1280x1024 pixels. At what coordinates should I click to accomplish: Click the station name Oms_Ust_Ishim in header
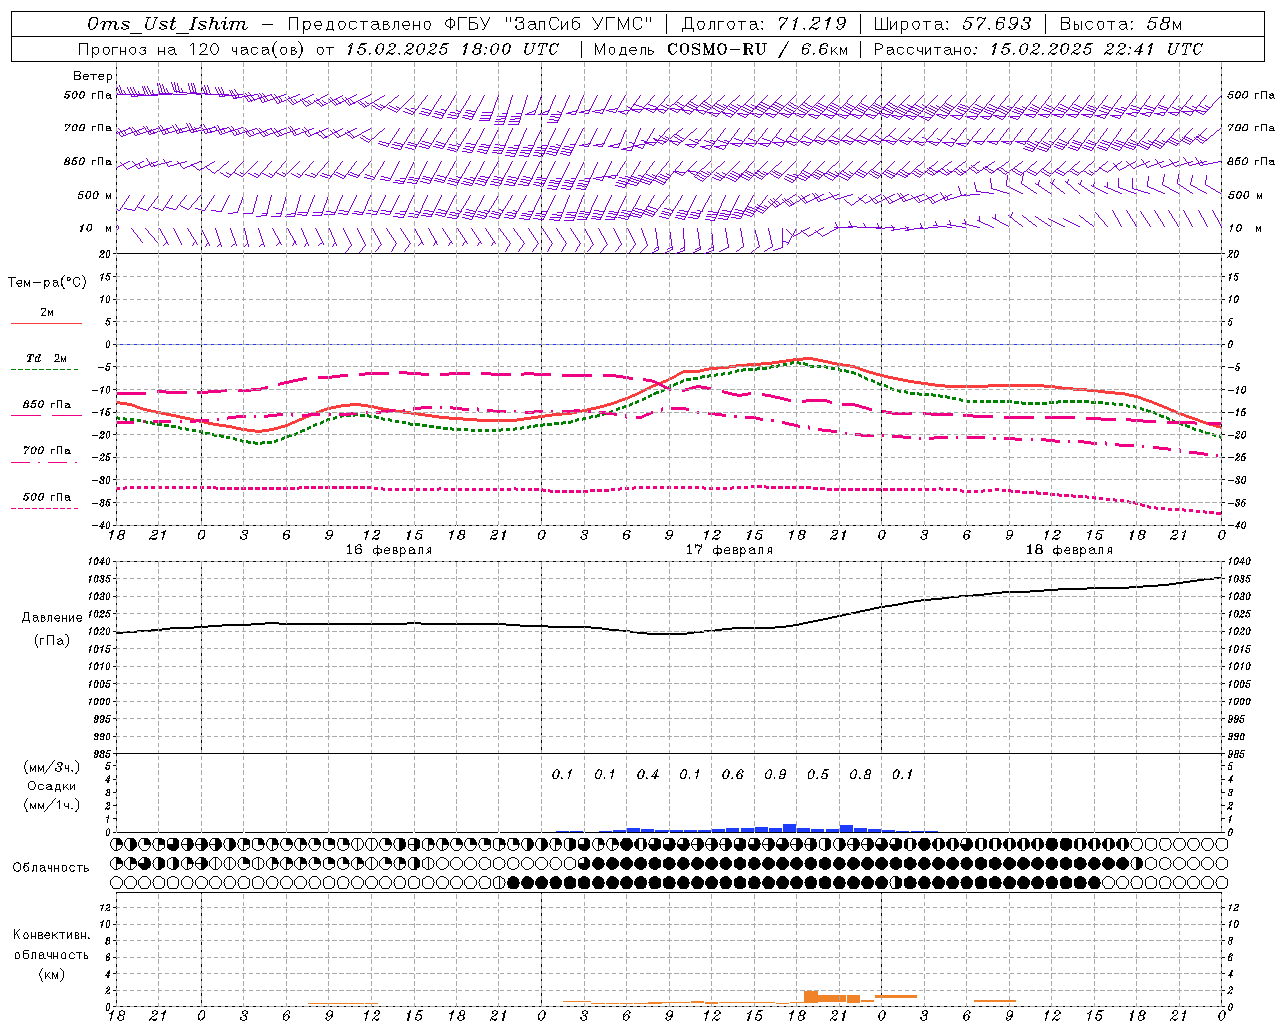(x=167, y=24)
